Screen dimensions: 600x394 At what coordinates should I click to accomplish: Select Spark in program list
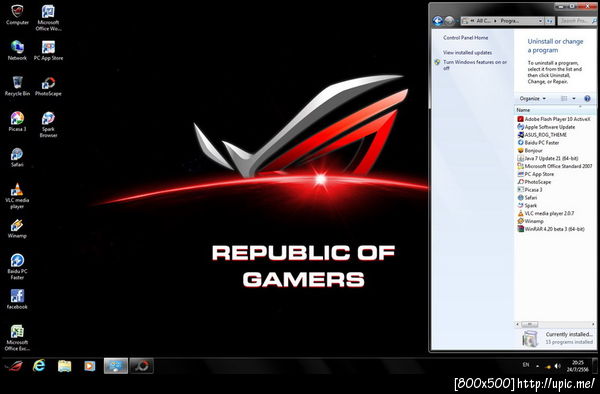(x=527, y=205)
